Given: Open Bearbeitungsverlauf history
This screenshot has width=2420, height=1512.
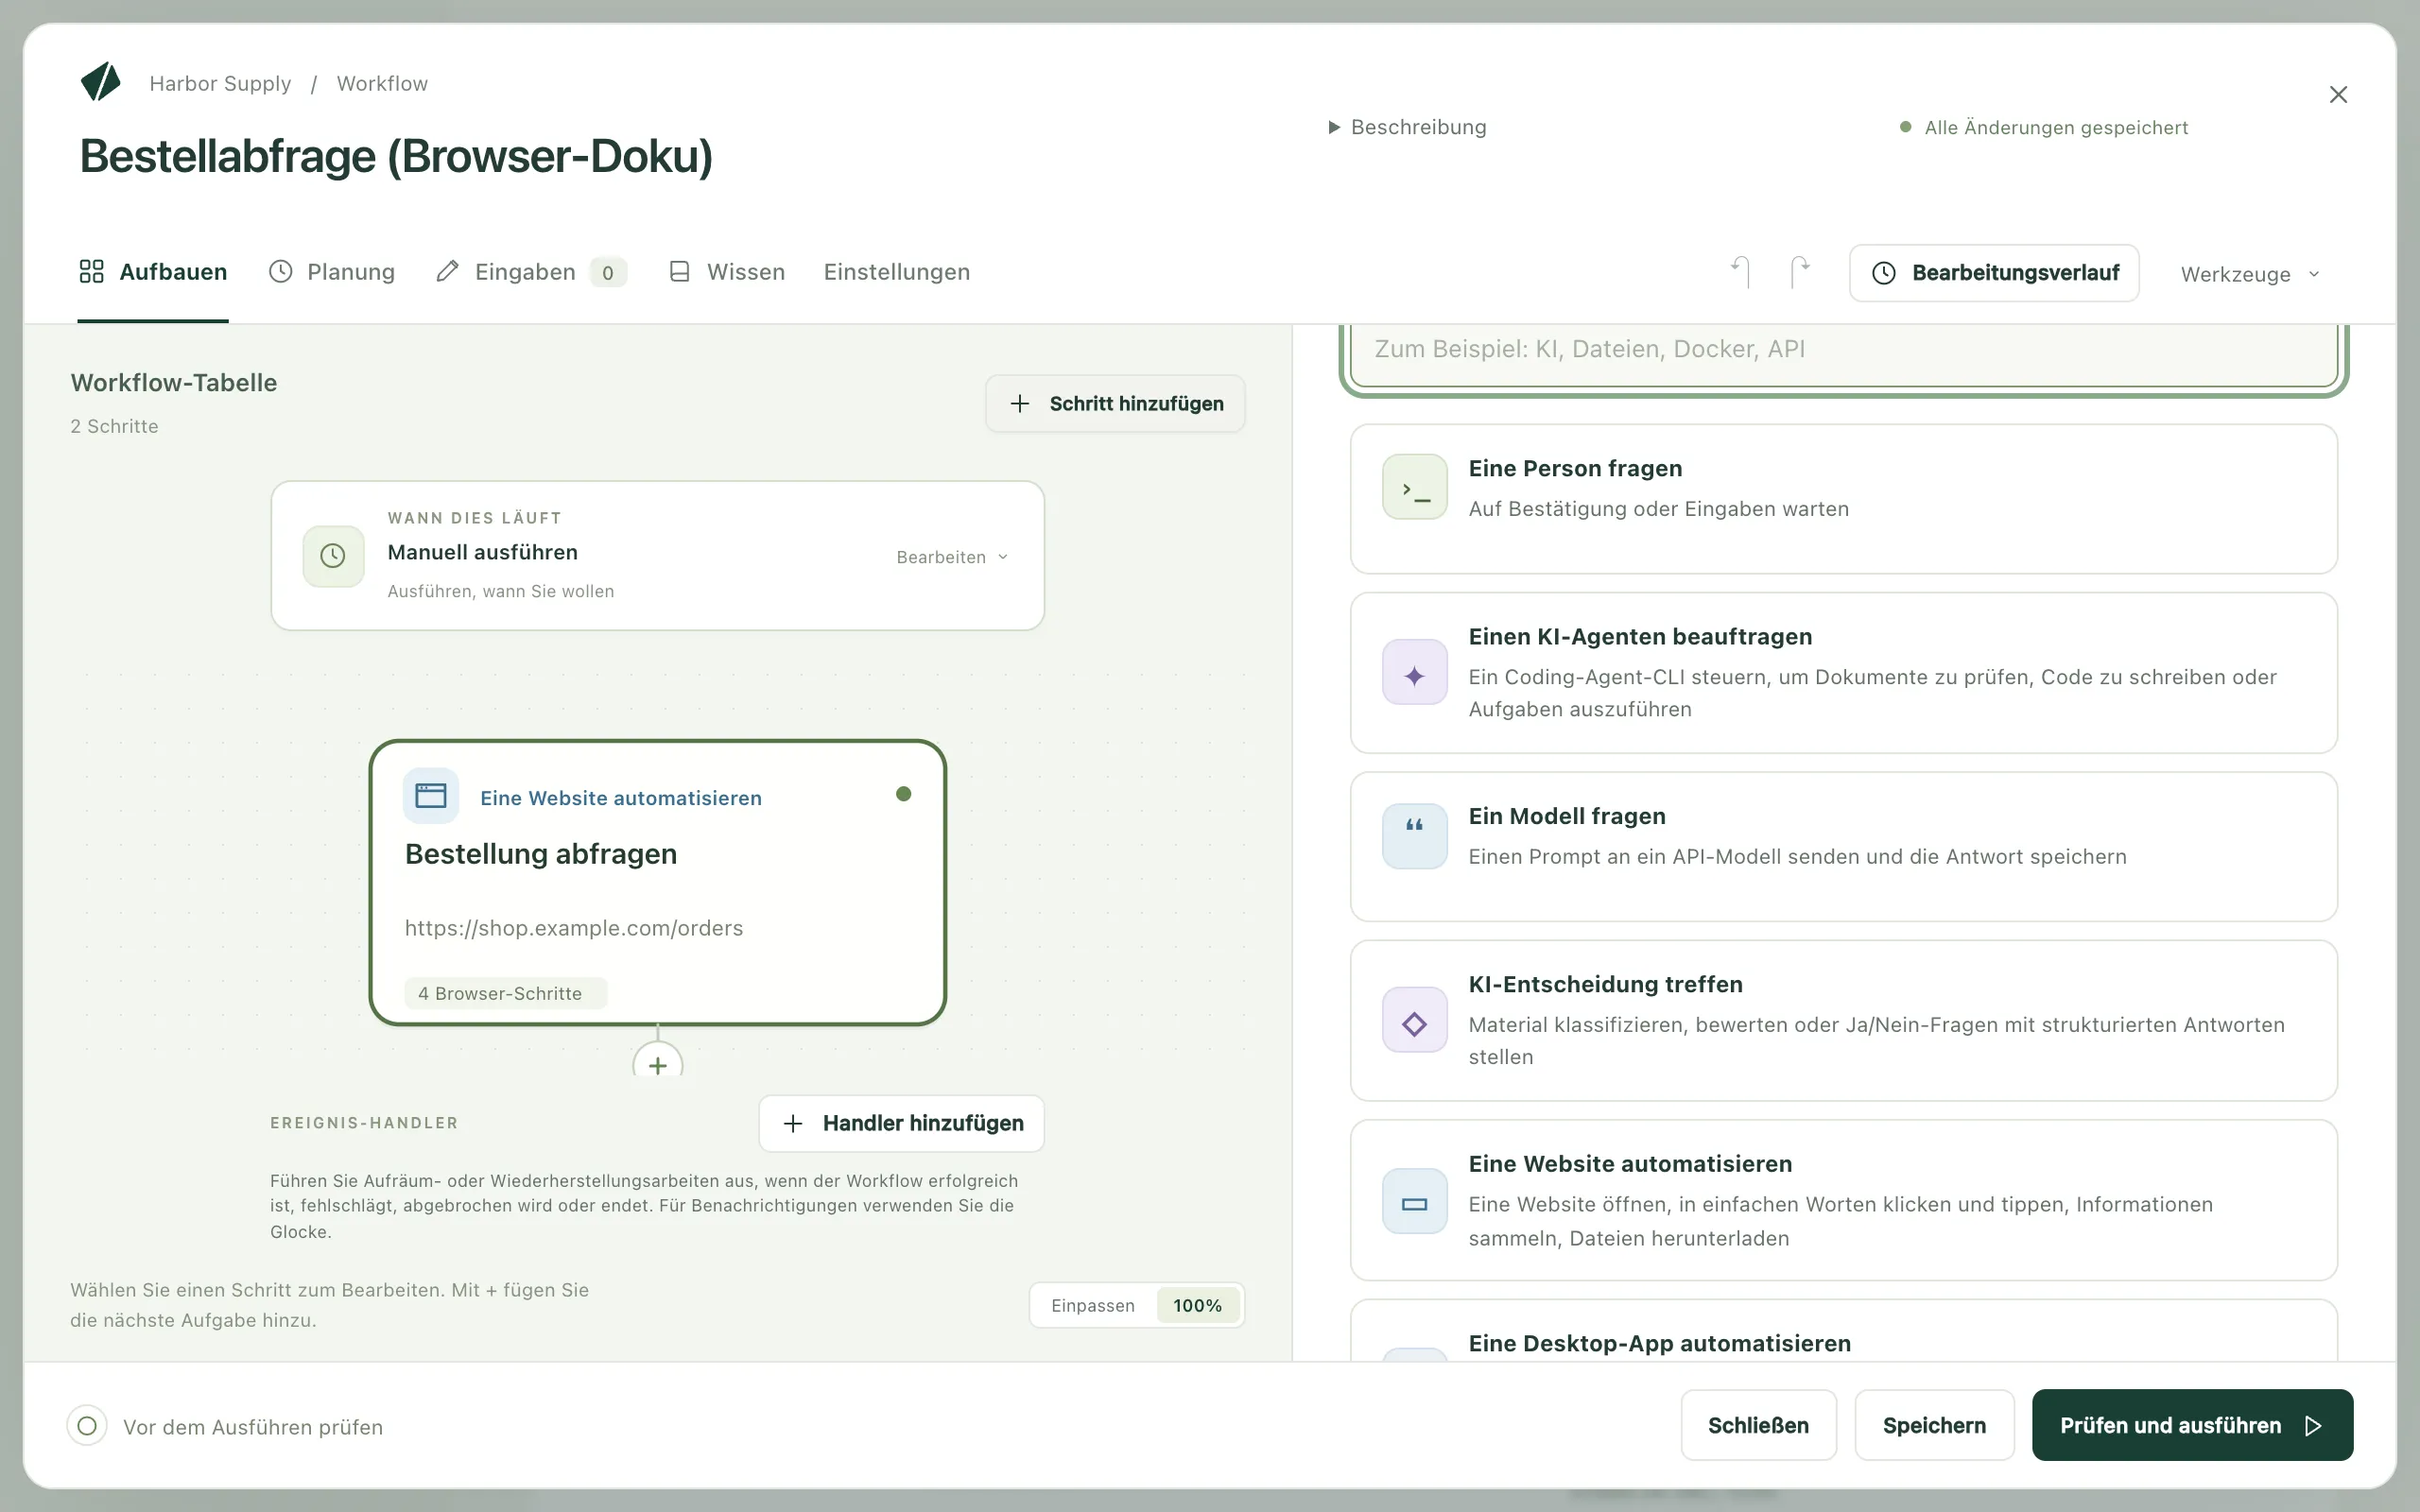Looking at the screenshot, I should pyautogui.click(x=1994, y=273).
